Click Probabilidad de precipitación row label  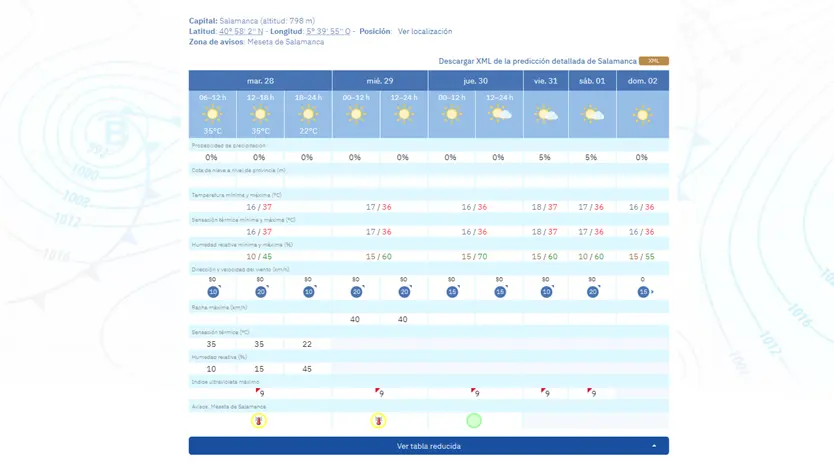229,145
